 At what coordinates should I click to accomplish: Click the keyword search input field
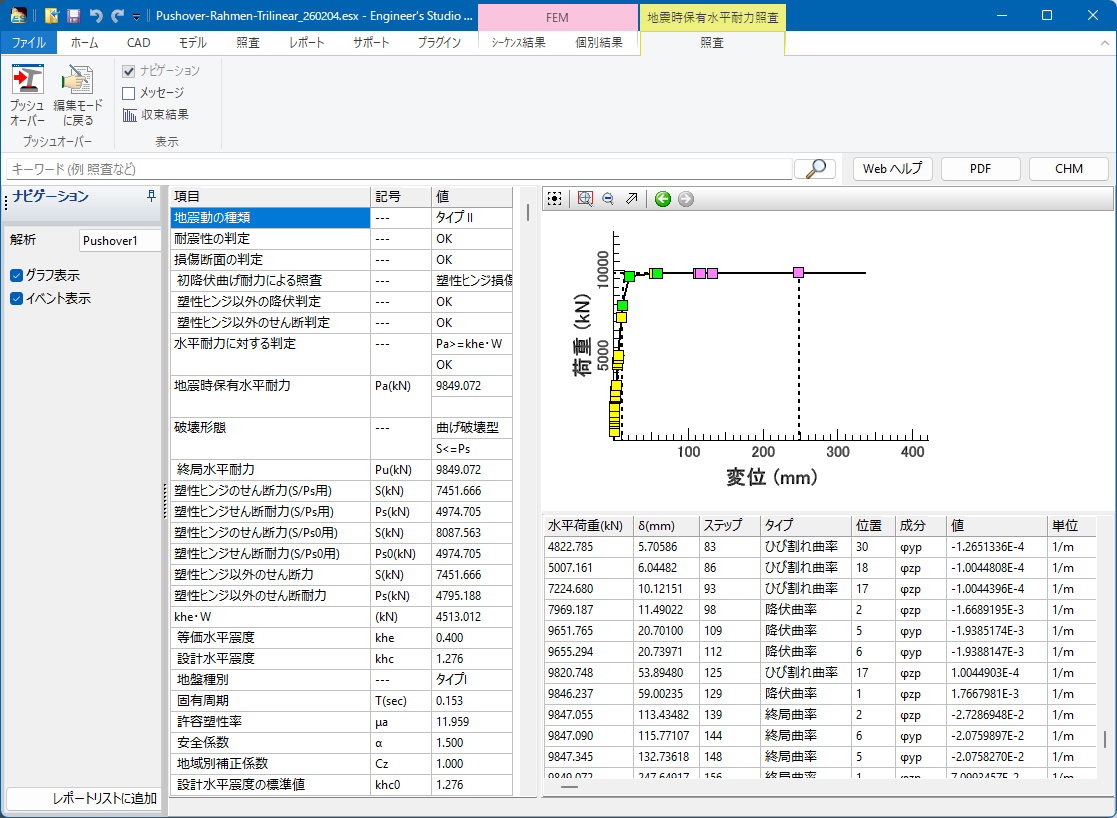click(400, 169)
